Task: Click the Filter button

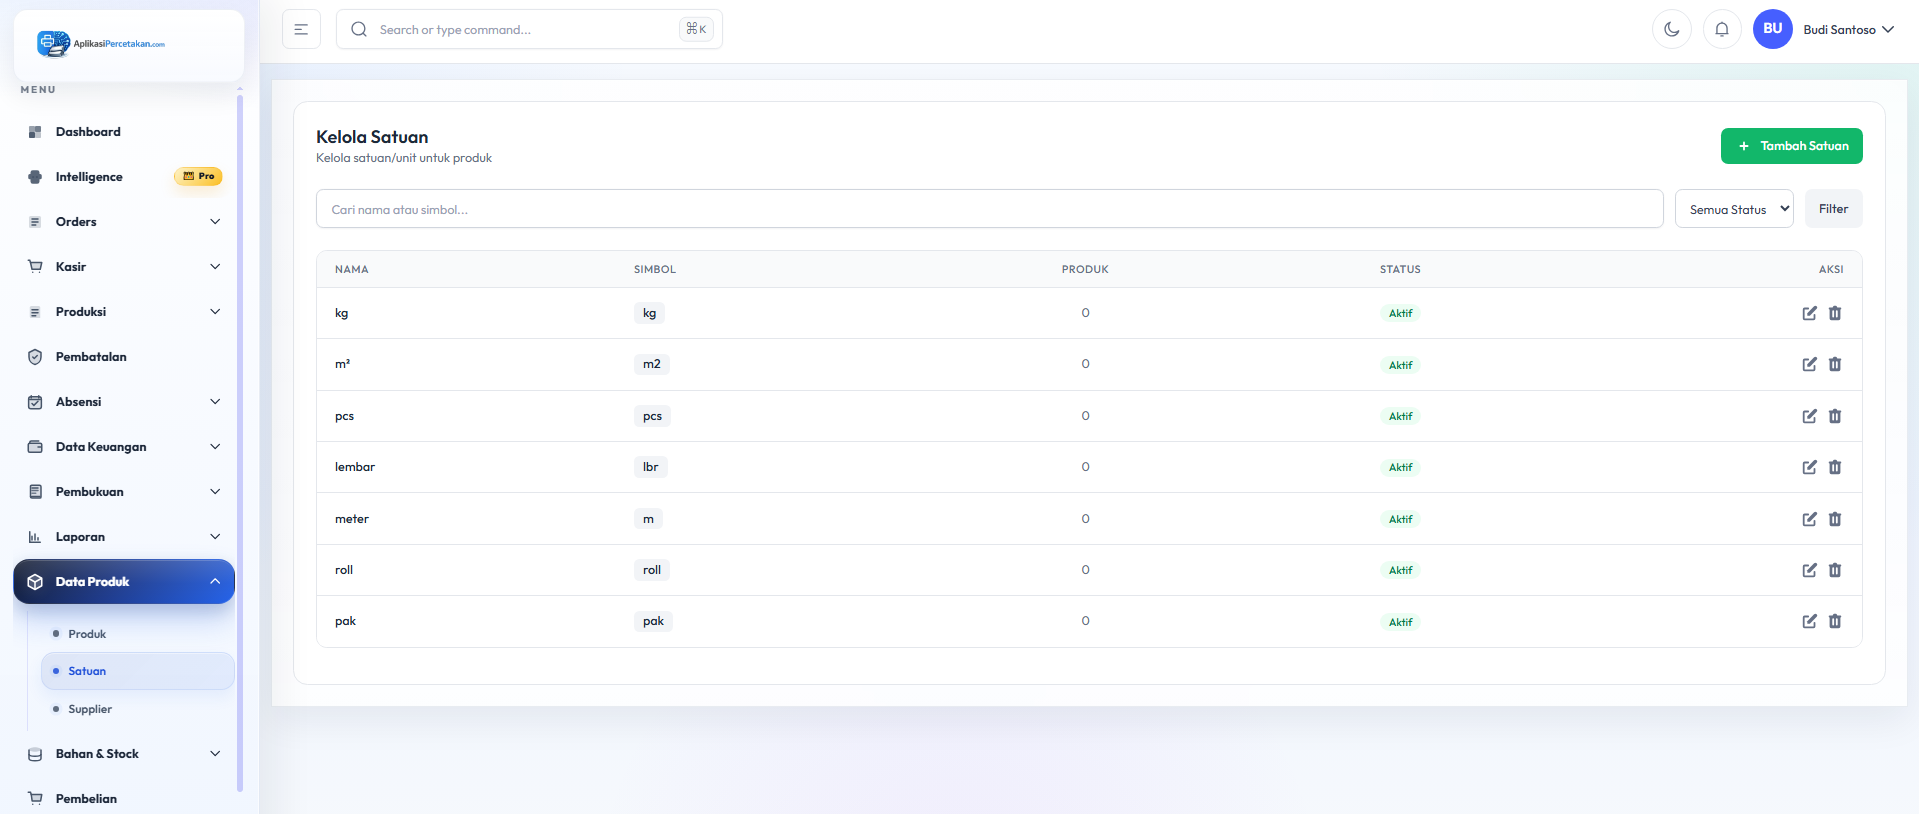Action: [1833, 209]
